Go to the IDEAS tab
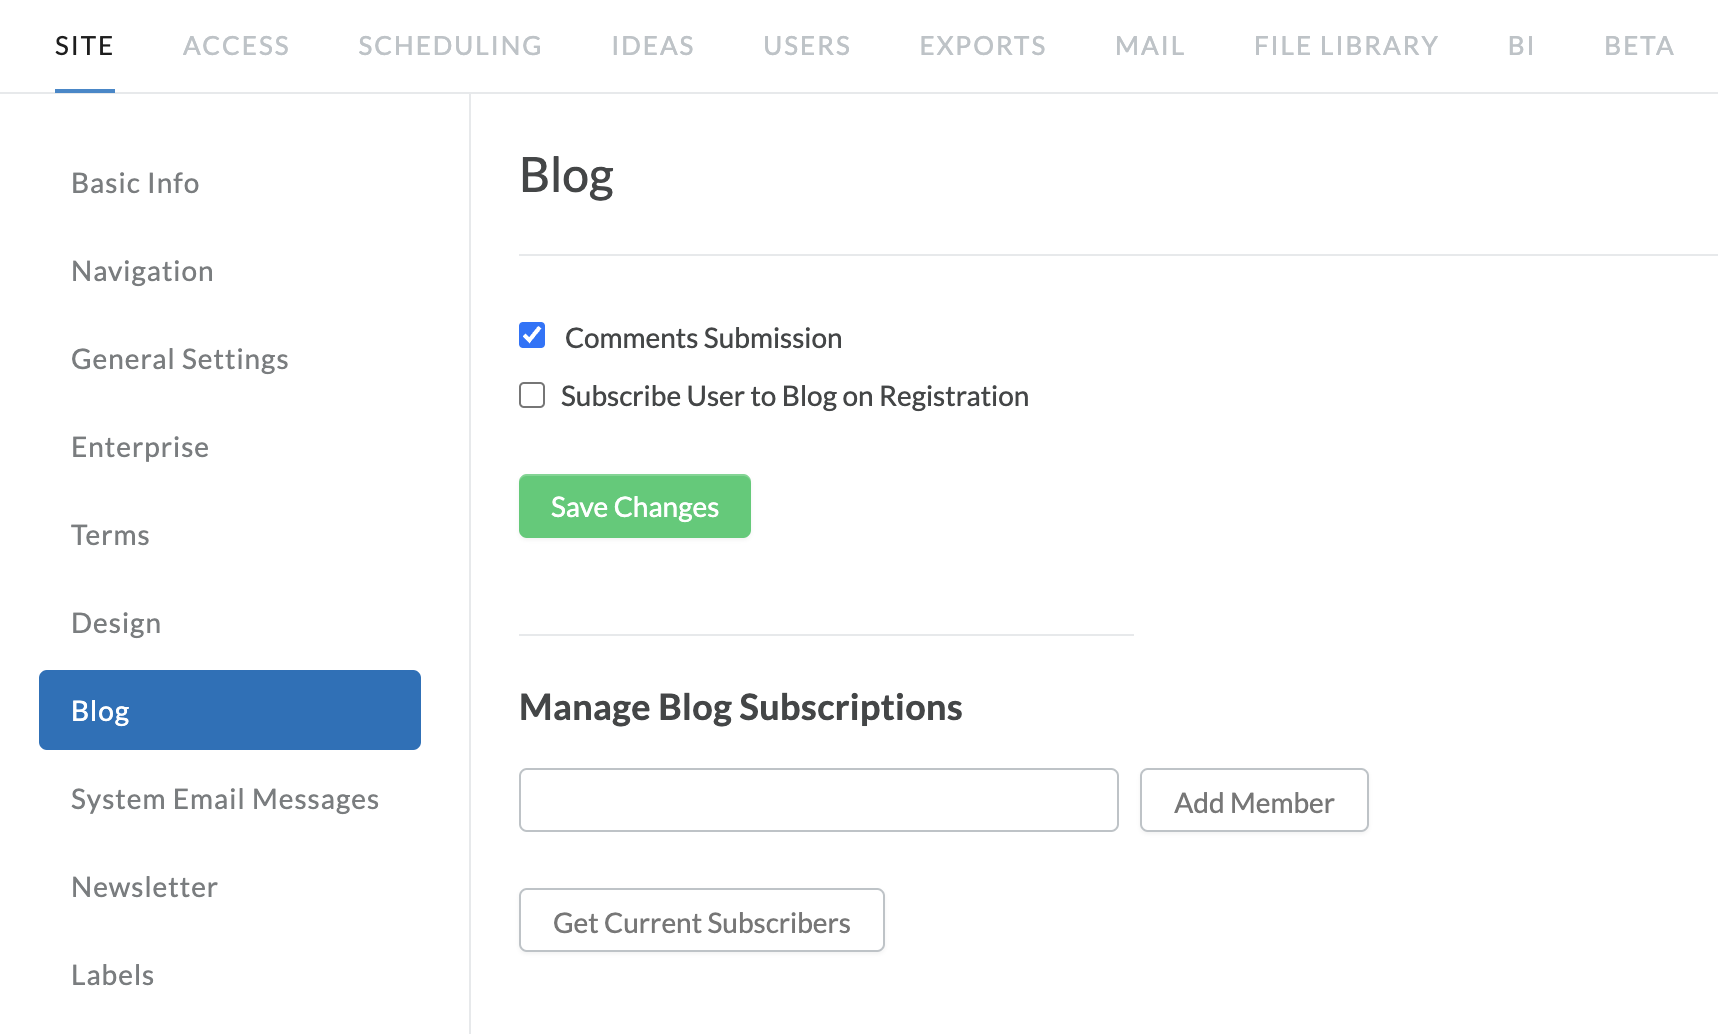This screenshot has width=1718, height=1034. tap(652, 46)
